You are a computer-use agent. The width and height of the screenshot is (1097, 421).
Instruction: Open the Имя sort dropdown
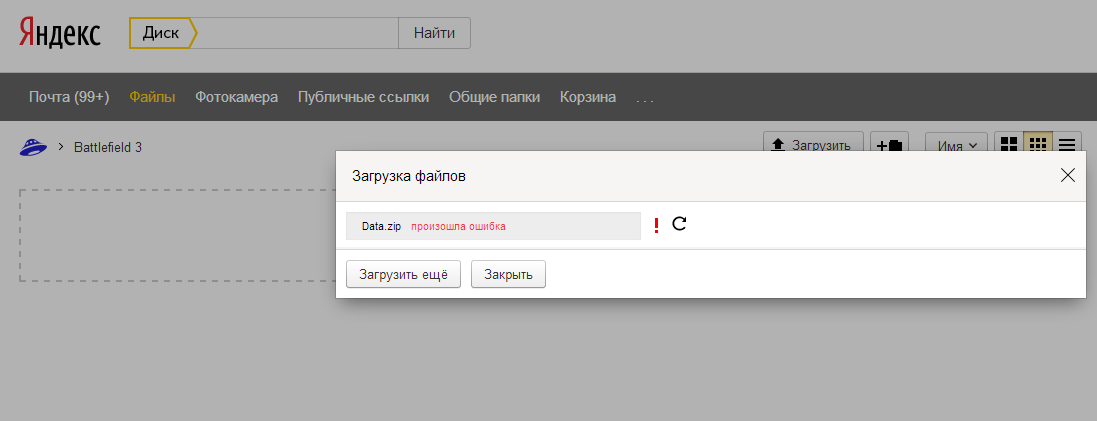(x=956, y=146)
